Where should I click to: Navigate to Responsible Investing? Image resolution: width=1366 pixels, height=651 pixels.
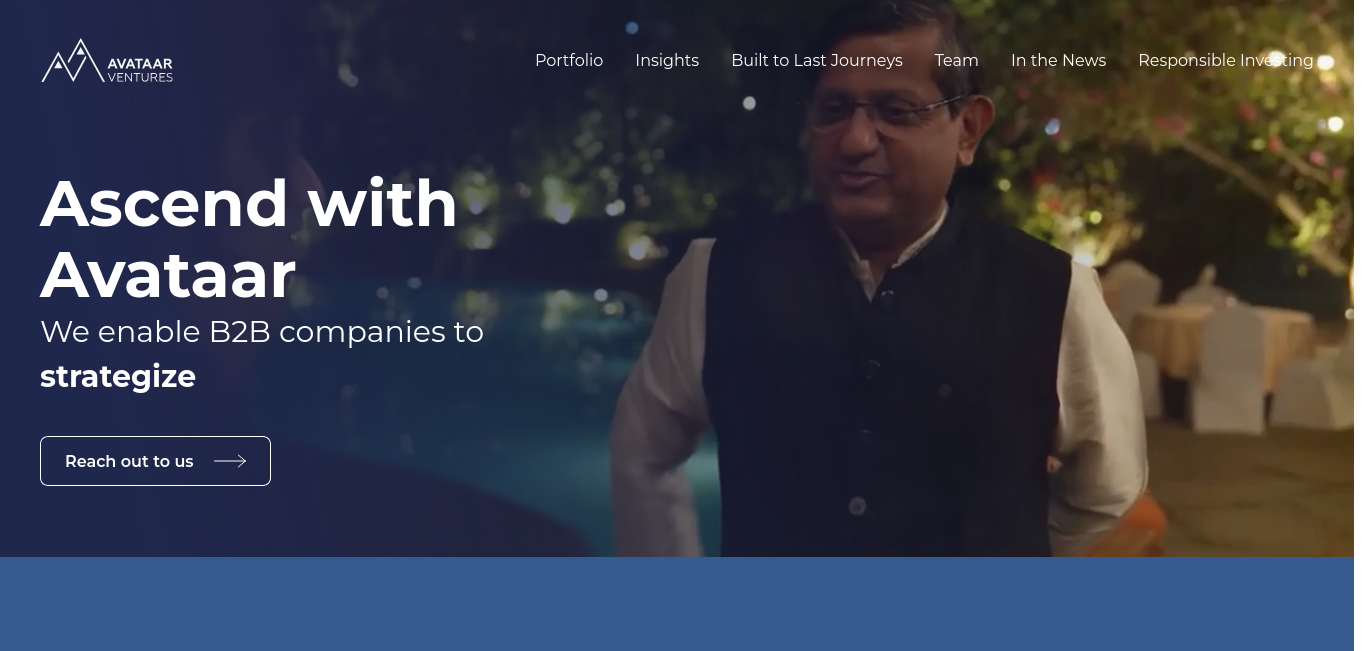[1226, 60]
